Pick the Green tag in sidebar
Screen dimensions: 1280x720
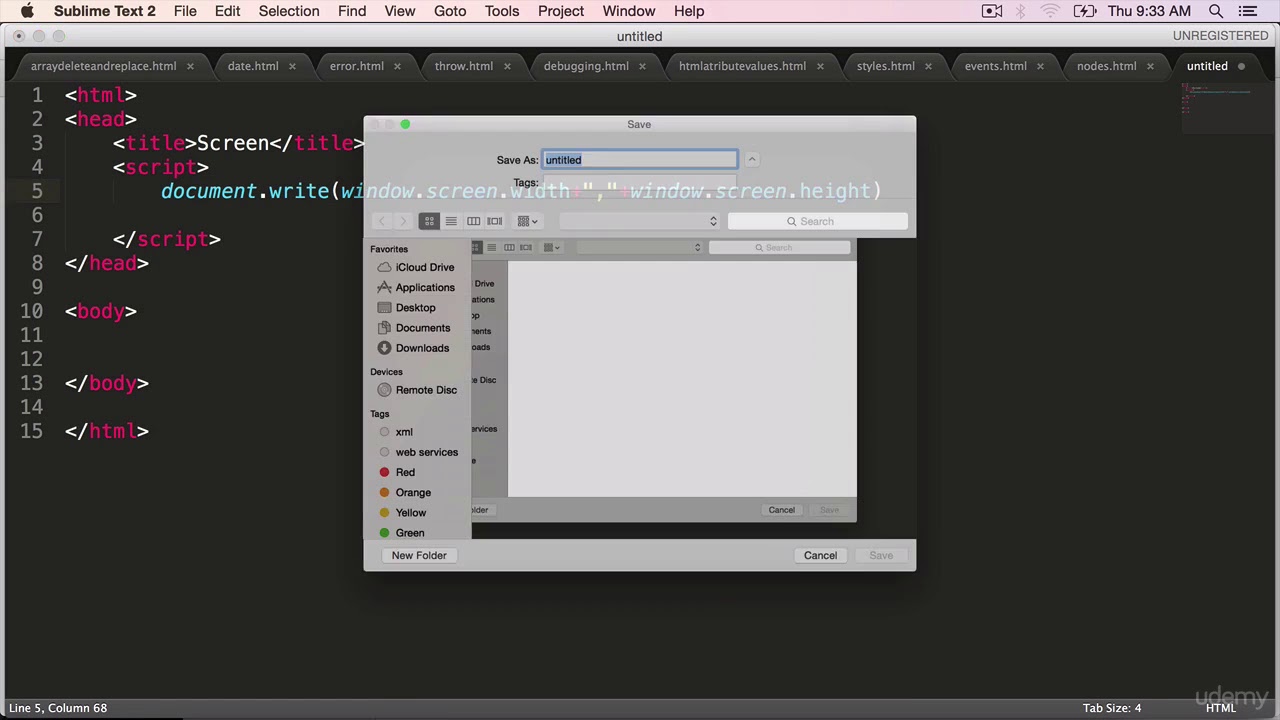tap(402, 532)
